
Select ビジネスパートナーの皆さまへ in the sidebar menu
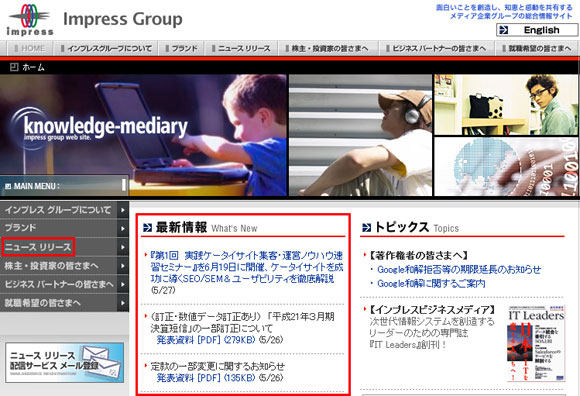(58, 284)
